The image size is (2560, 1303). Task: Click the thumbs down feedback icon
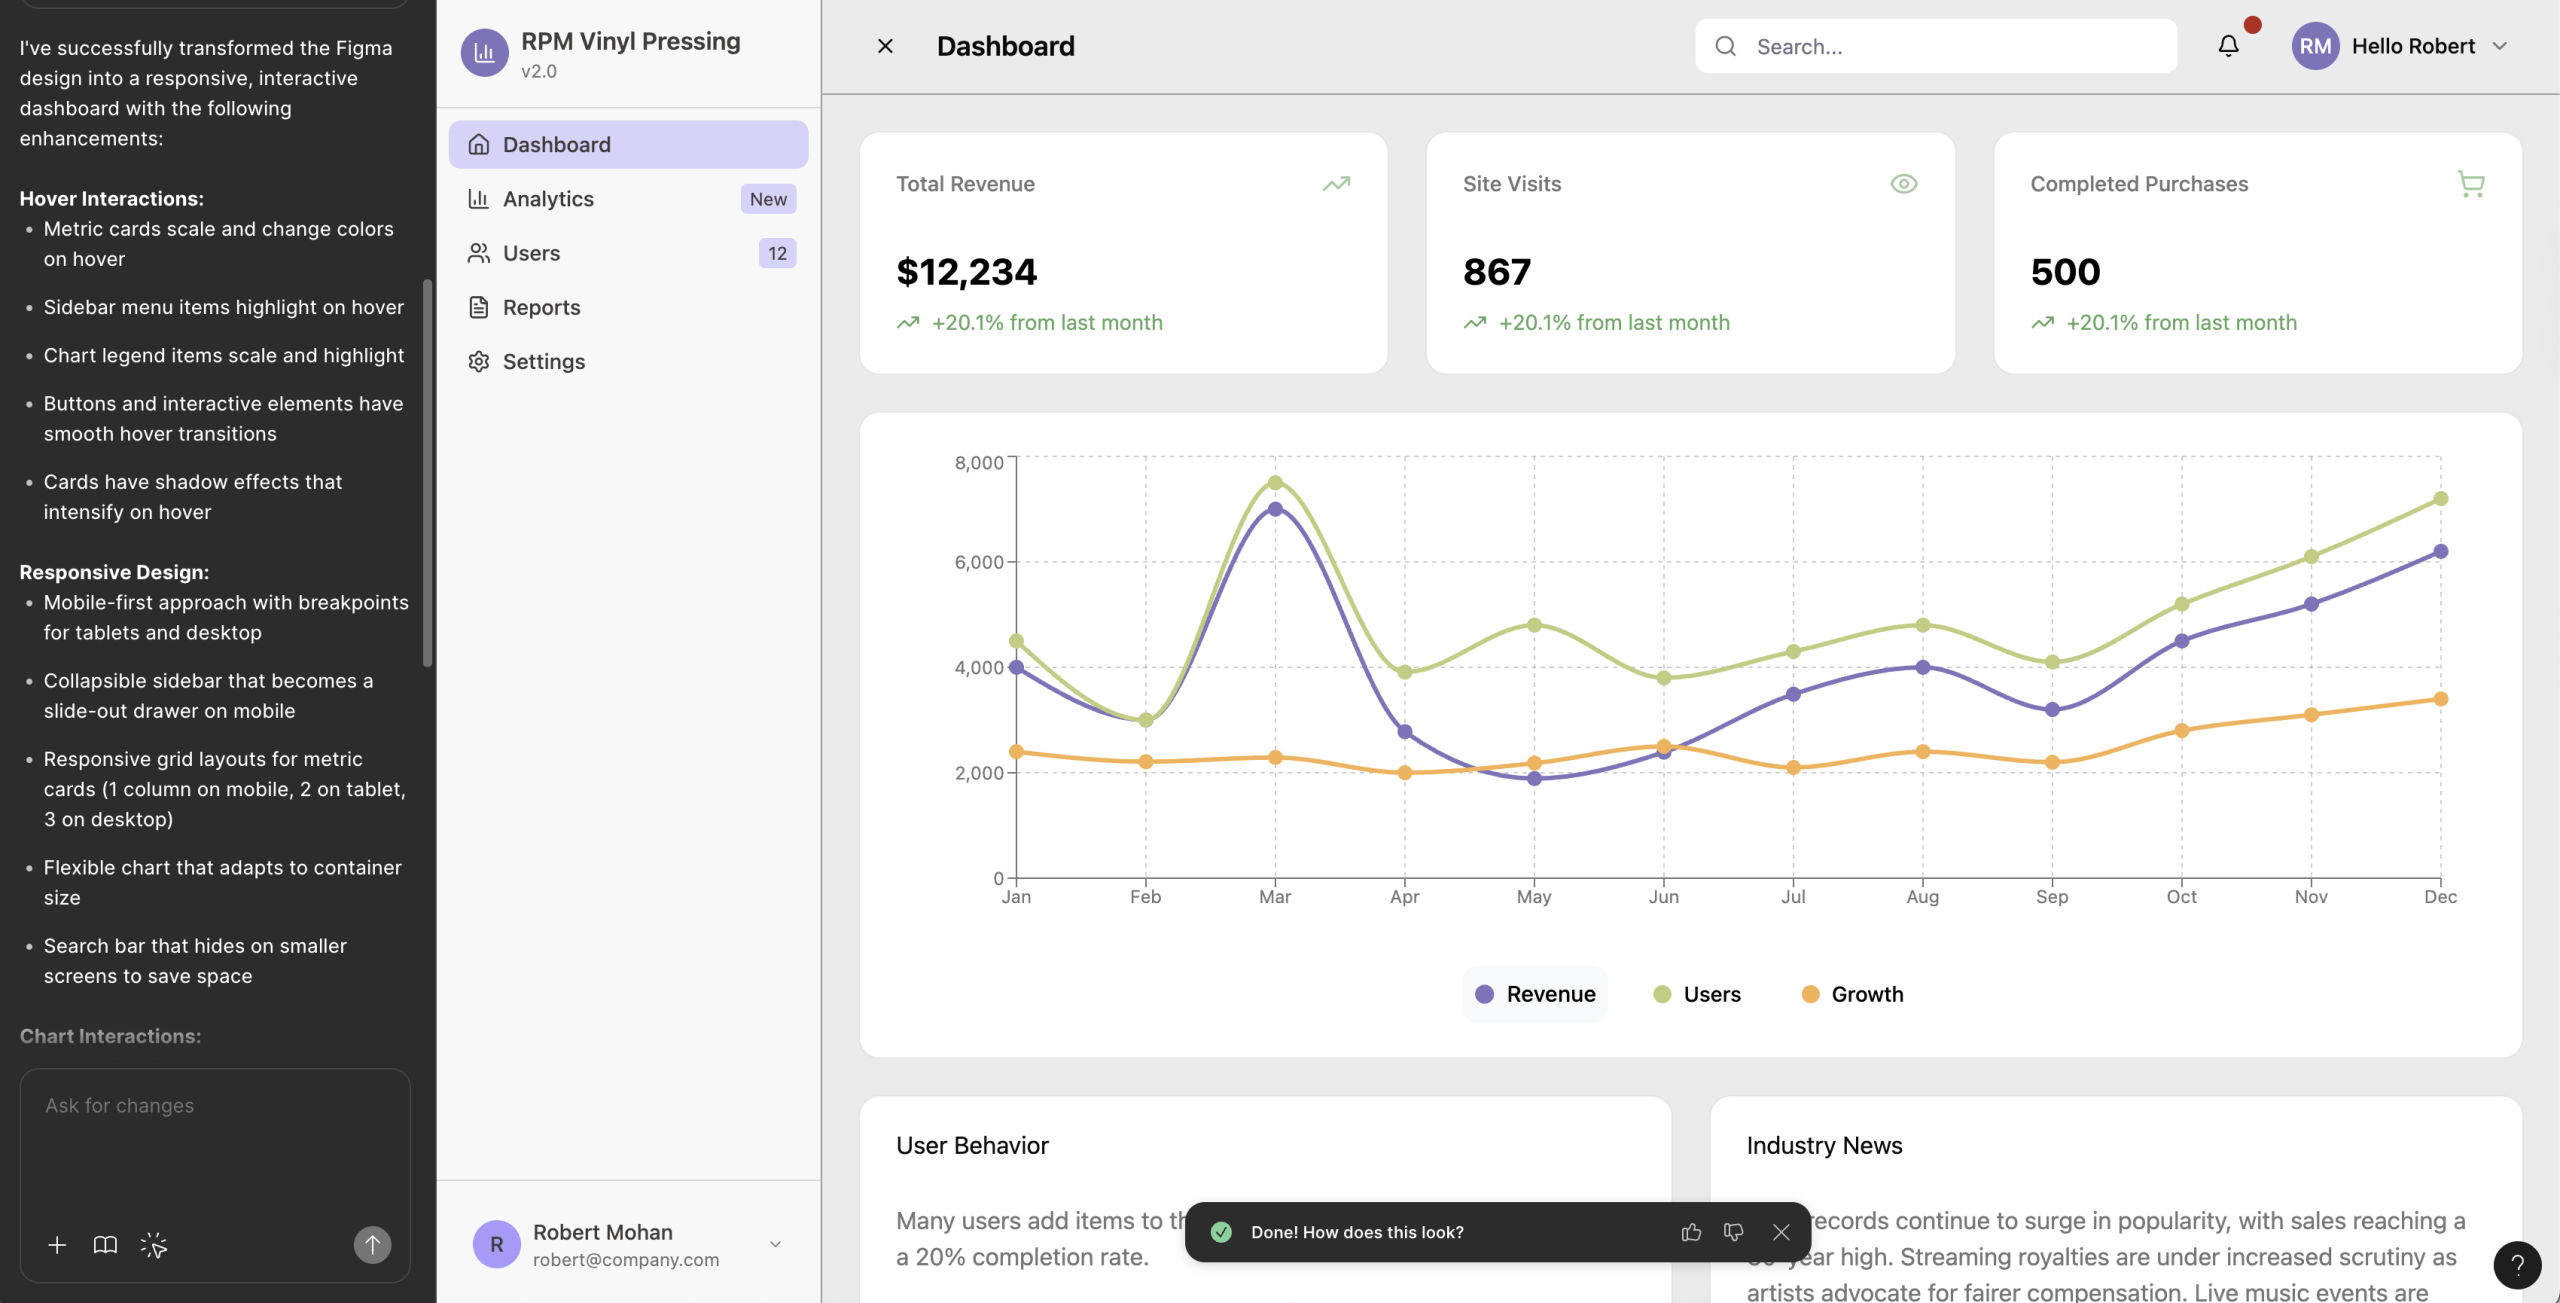pos(1734,1232)
